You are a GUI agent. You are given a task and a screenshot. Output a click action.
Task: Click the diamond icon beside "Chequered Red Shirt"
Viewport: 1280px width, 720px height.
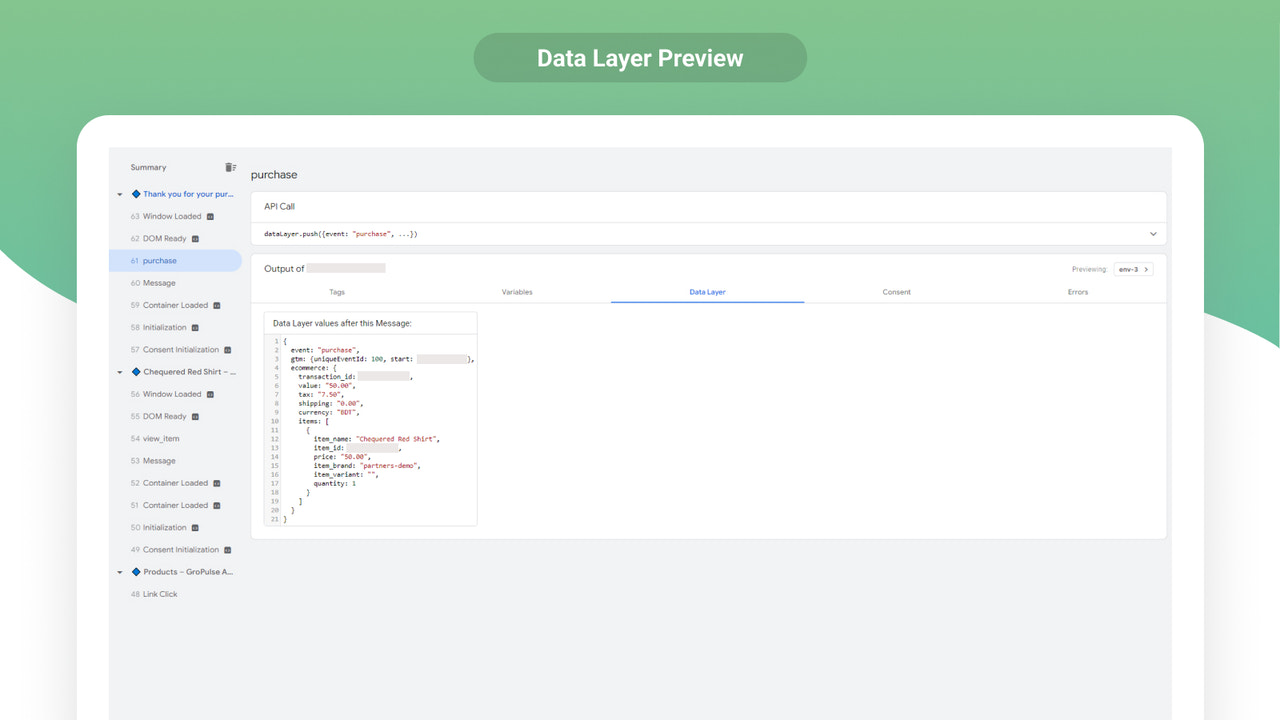tap(135, 371)
